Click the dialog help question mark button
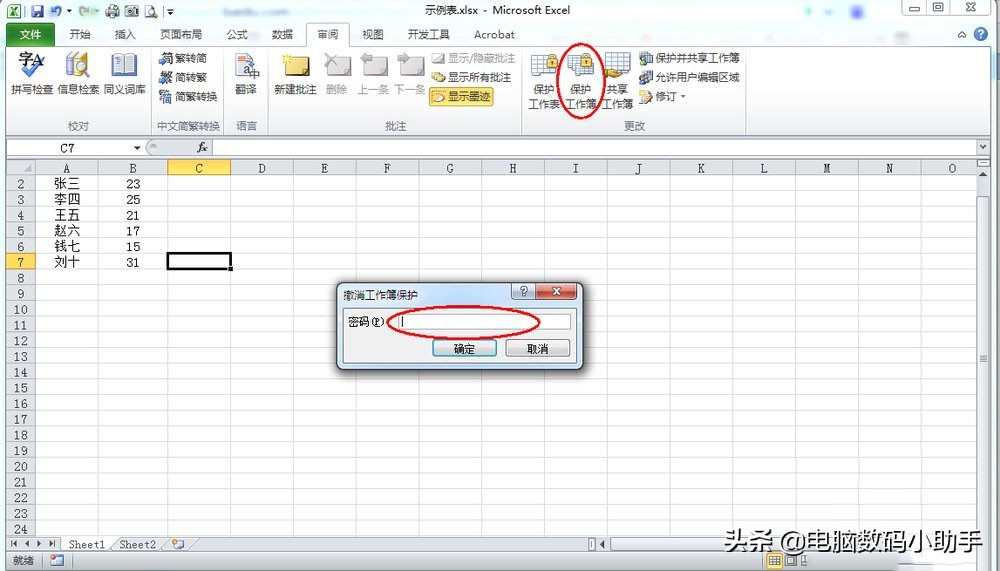 523,292
